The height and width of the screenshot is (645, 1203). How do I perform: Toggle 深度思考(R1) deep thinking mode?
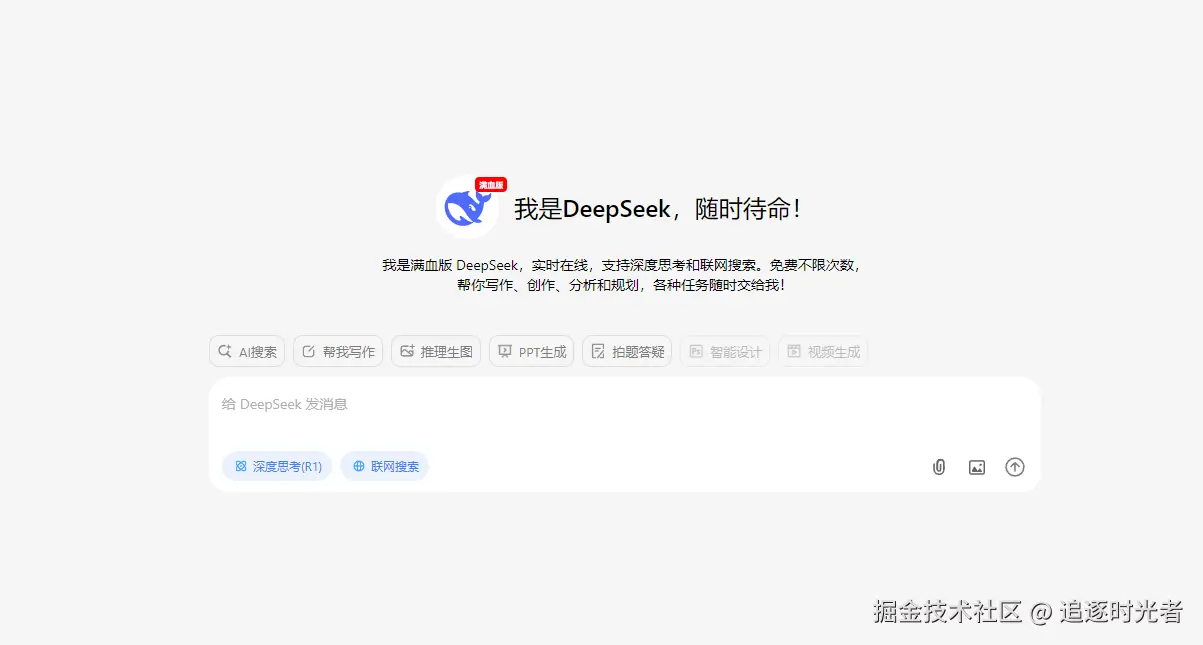(x=277, y=466)
